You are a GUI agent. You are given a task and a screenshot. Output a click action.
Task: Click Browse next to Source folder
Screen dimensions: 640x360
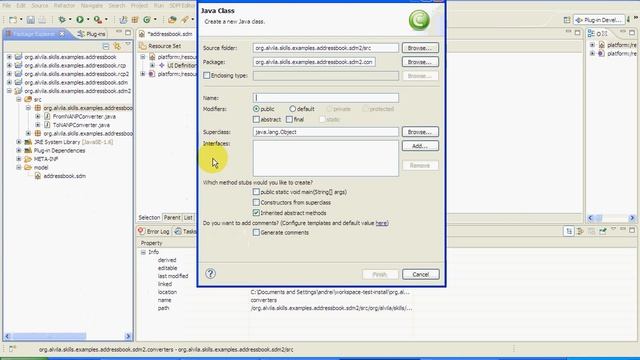click(420, 48)
